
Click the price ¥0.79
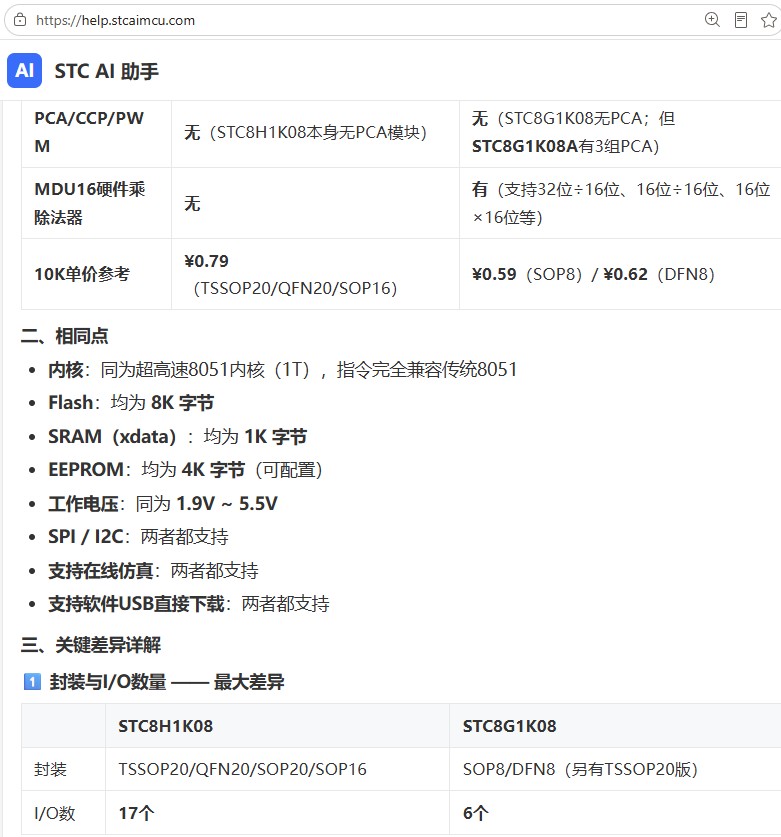(207, 261)
